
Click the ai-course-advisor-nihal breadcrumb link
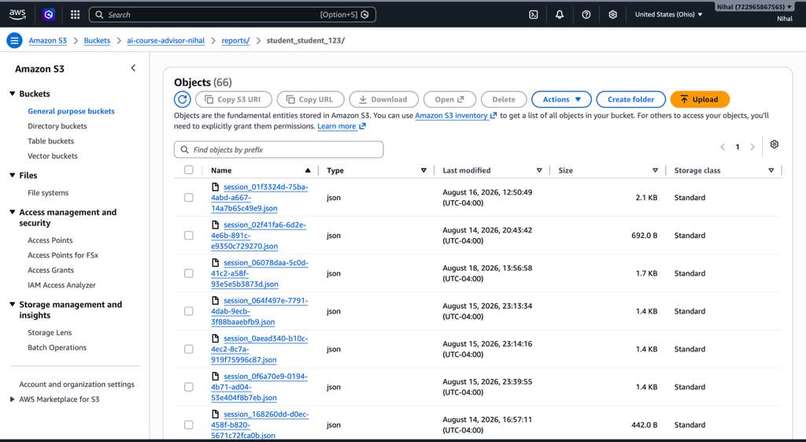(x=166, y=40)
